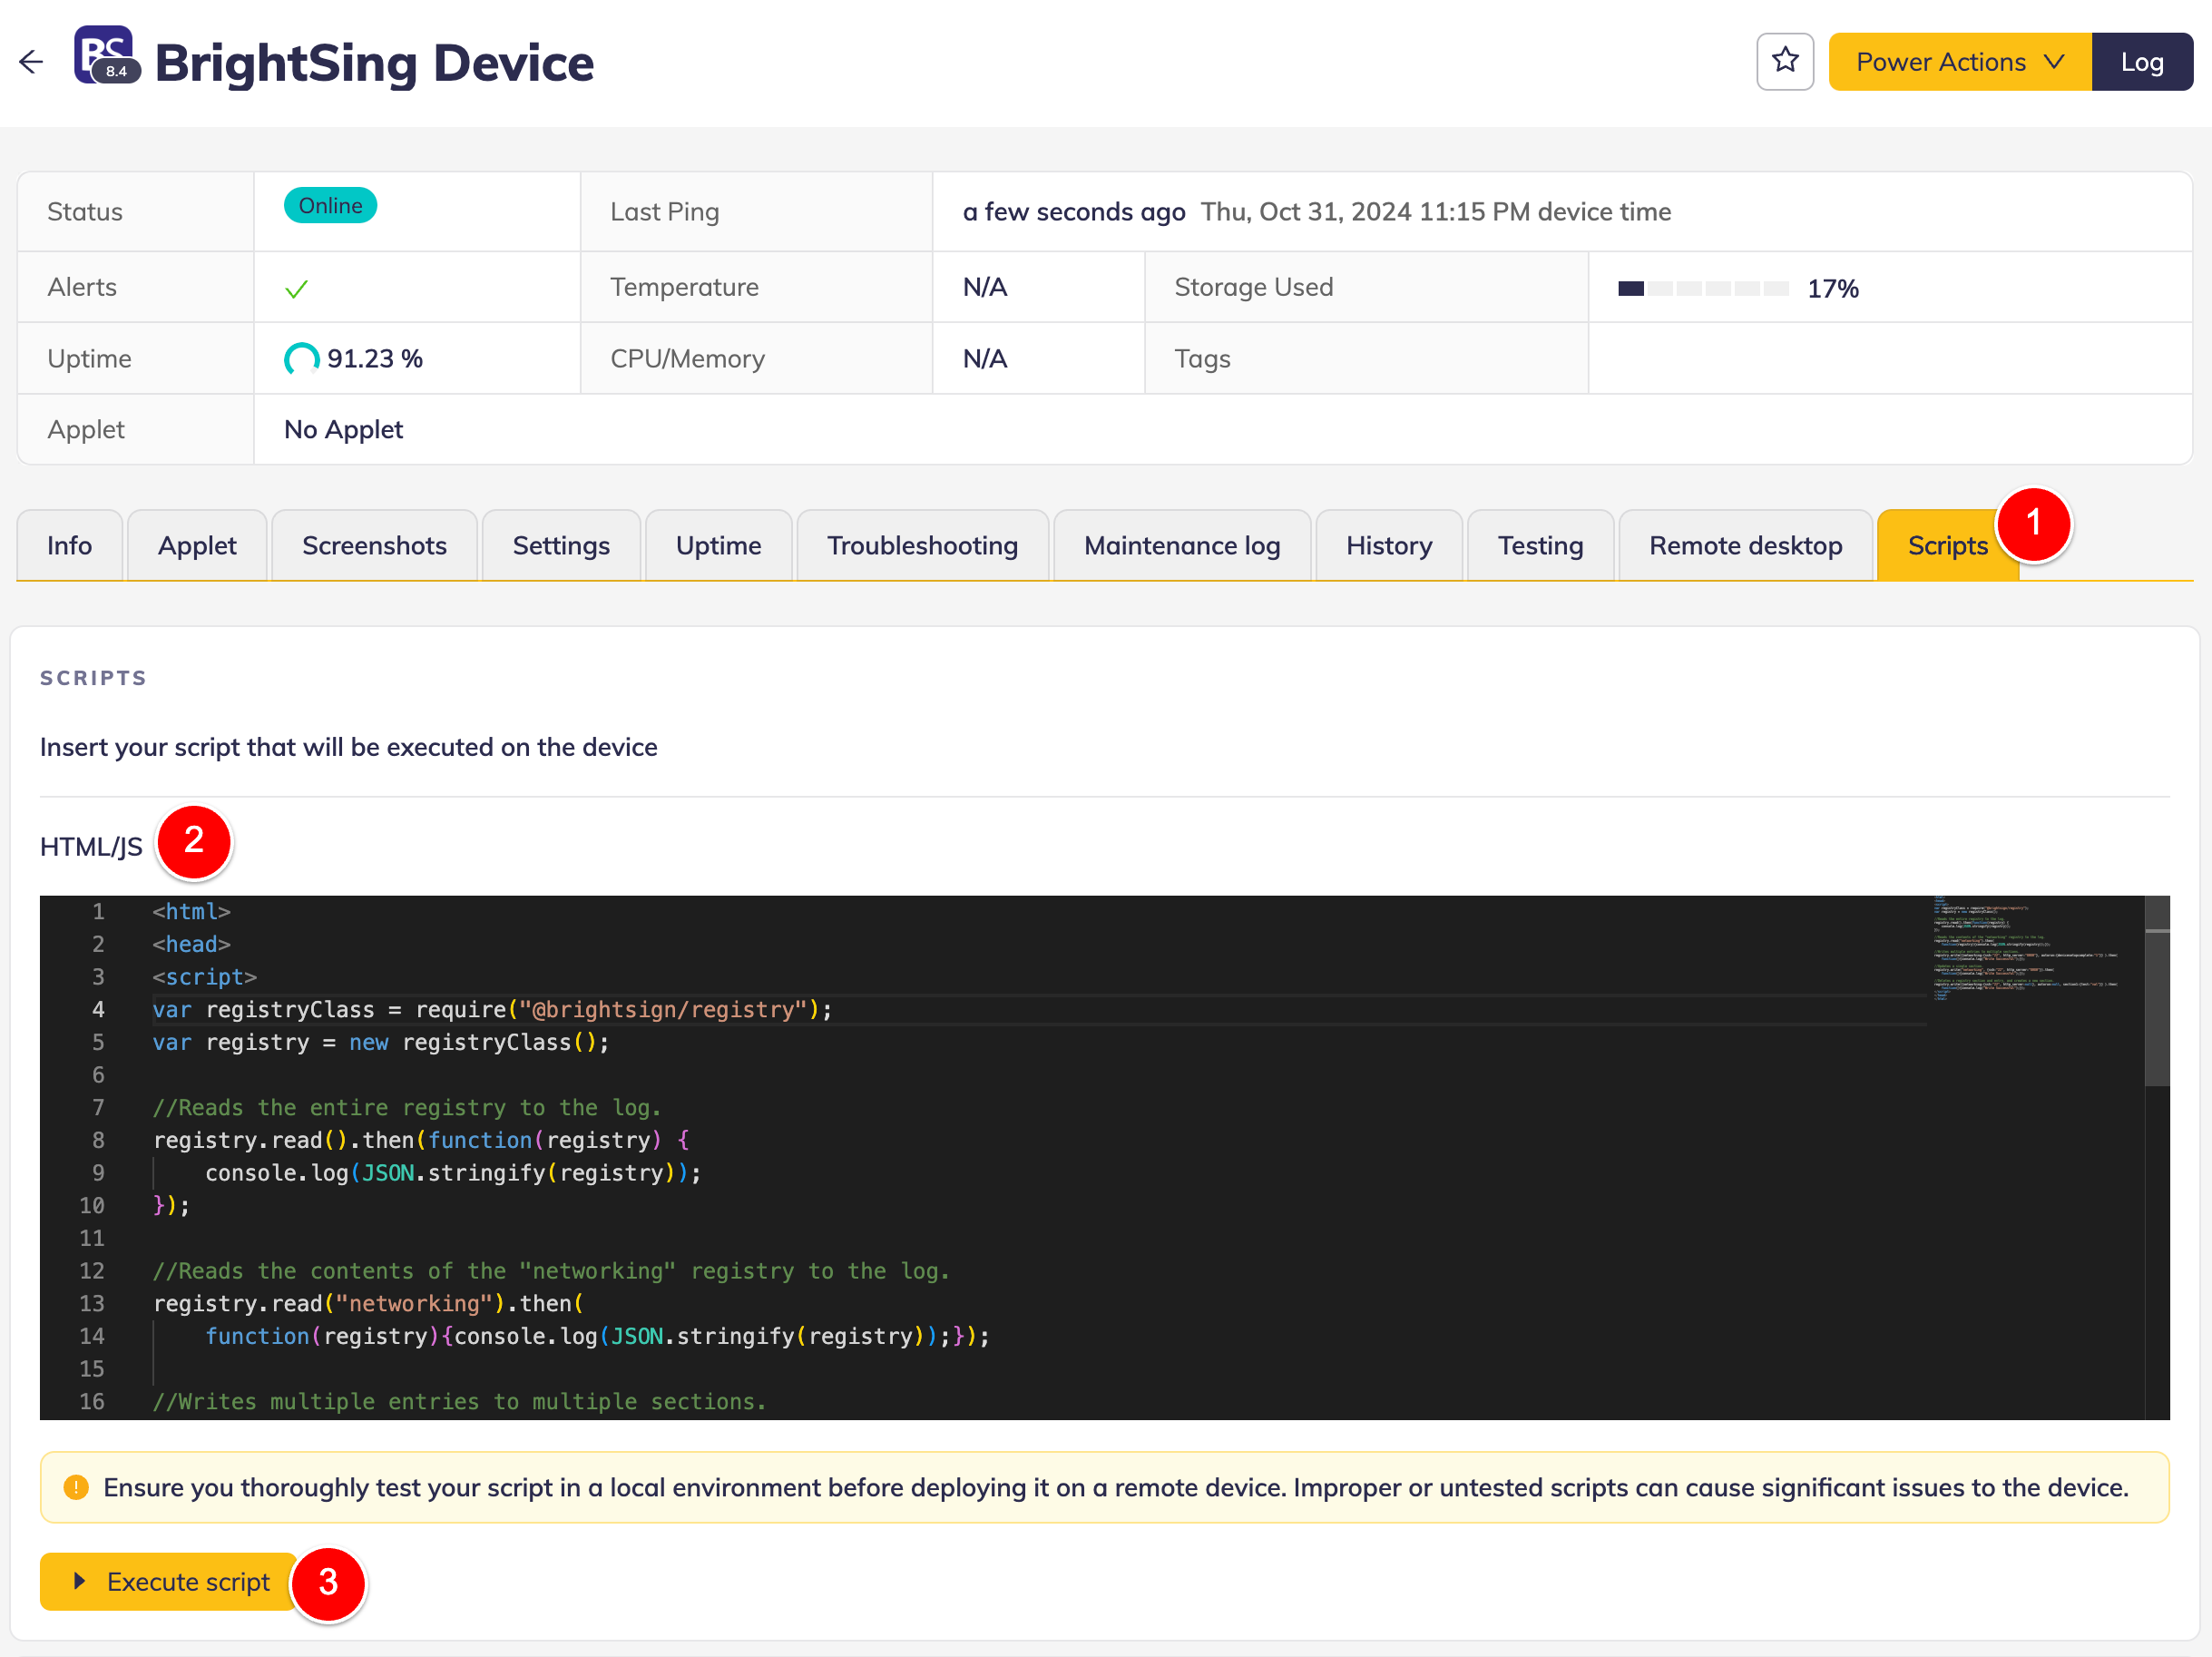Click the Power Actions chevron arrow

click(x=2055, y=62)
